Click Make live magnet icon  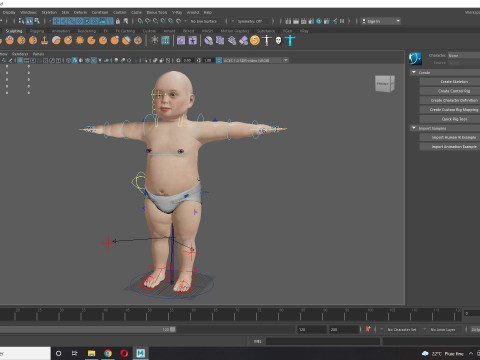click(x=179, y=21)
